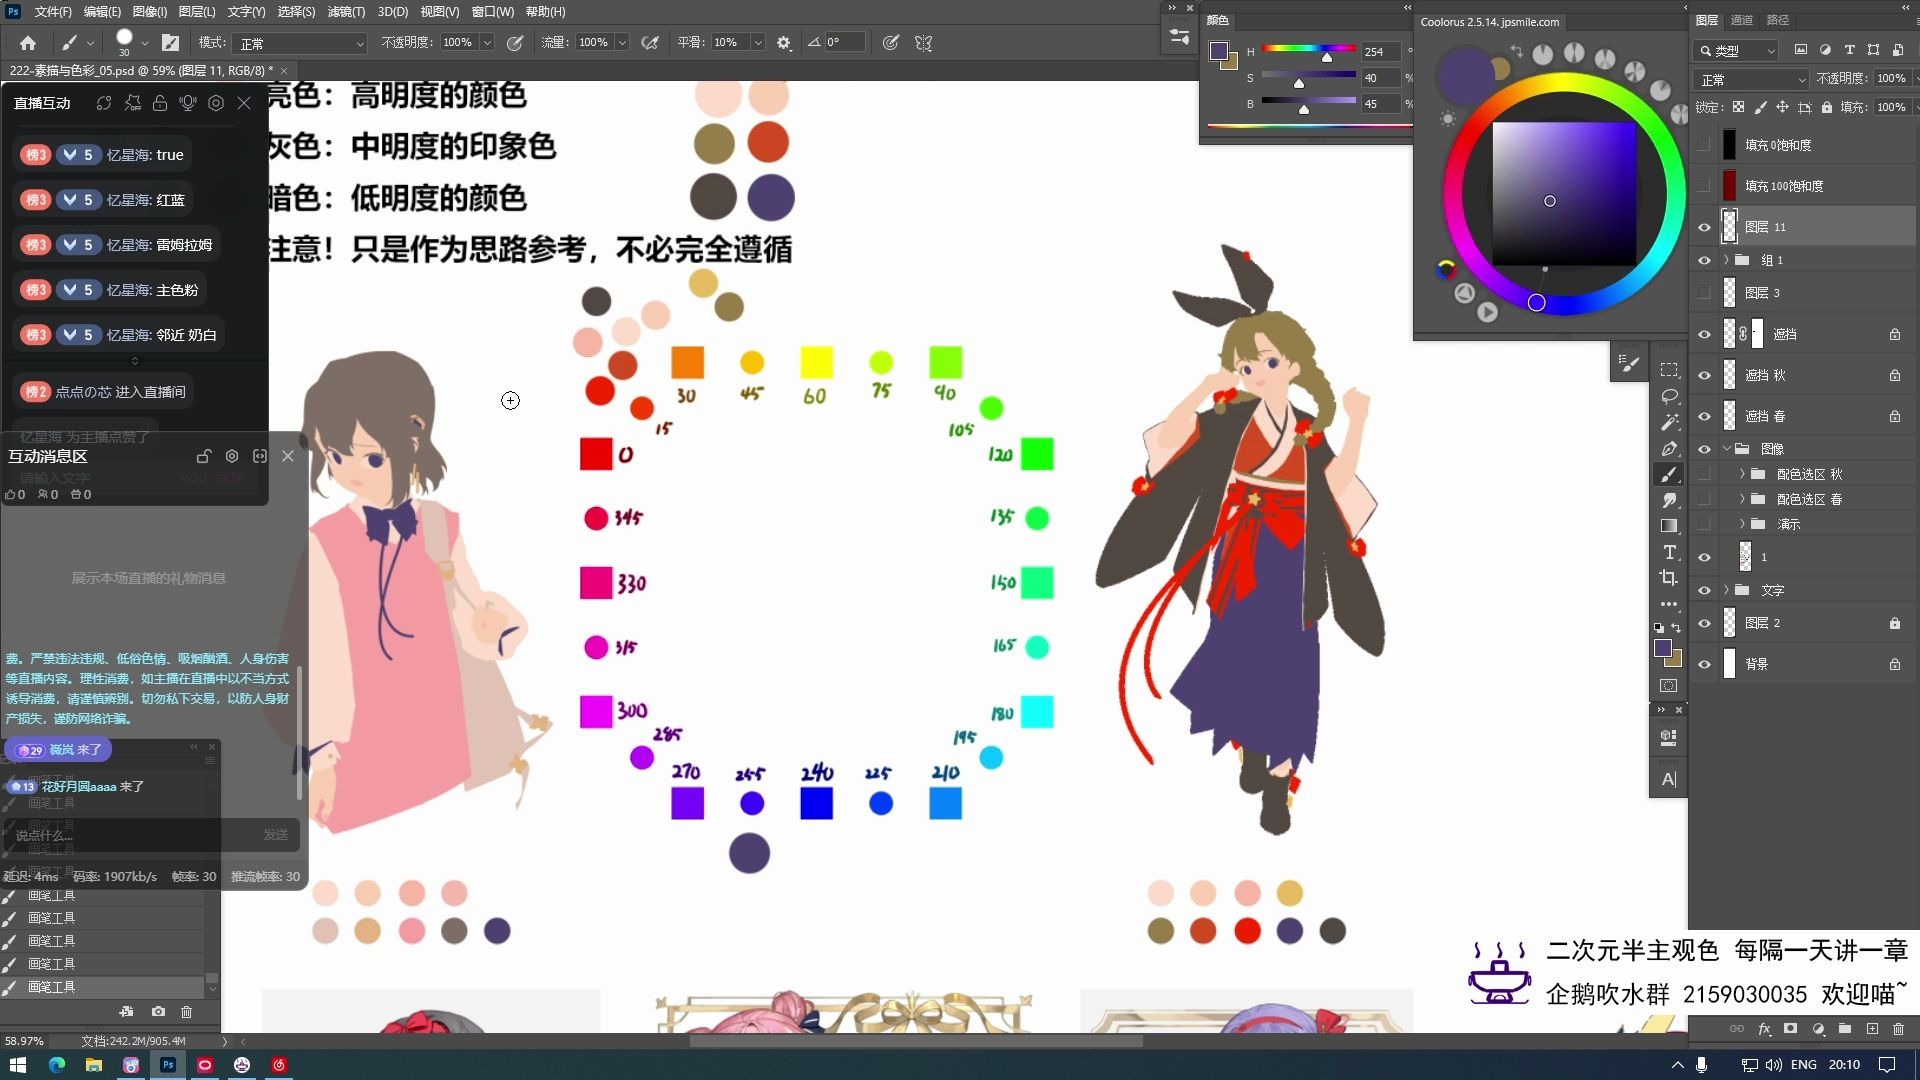The height and width of the screenshot is (1080, 1920).
Task: Select the Lasso tool
Action: point(1669,396)
